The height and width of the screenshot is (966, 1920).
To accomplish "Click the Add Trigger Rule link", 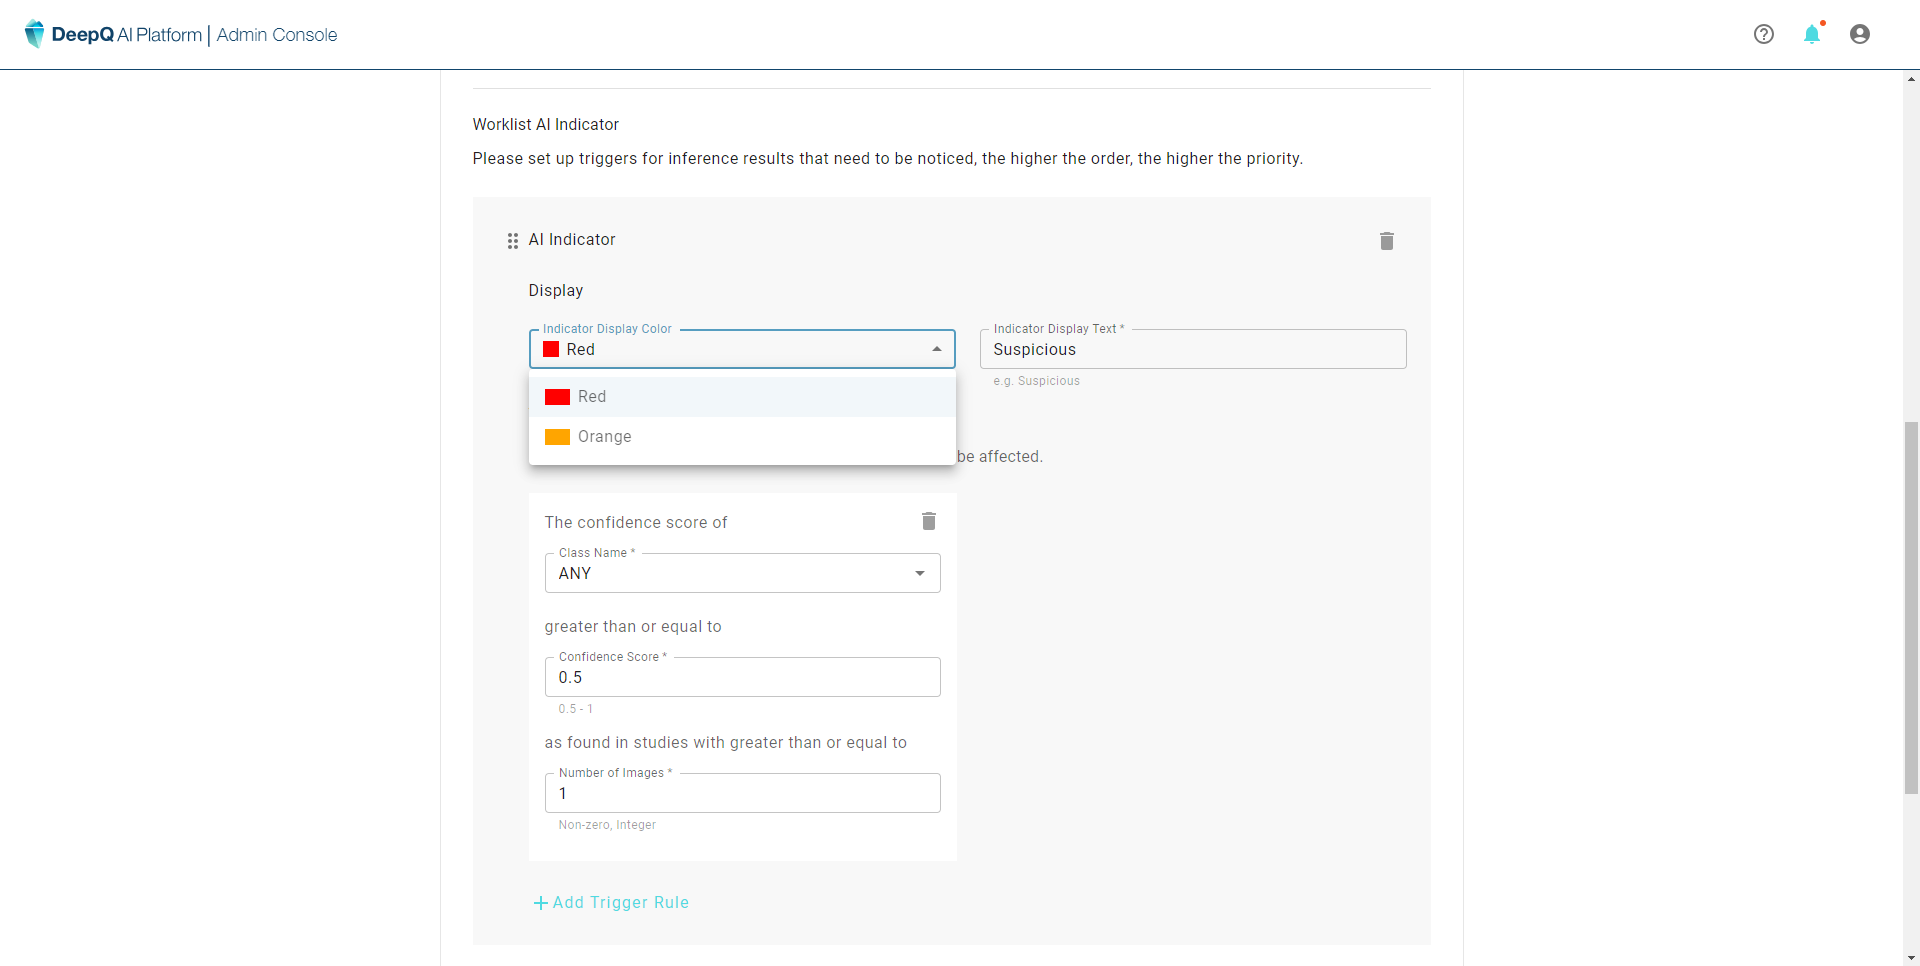I will coord(620,903).
